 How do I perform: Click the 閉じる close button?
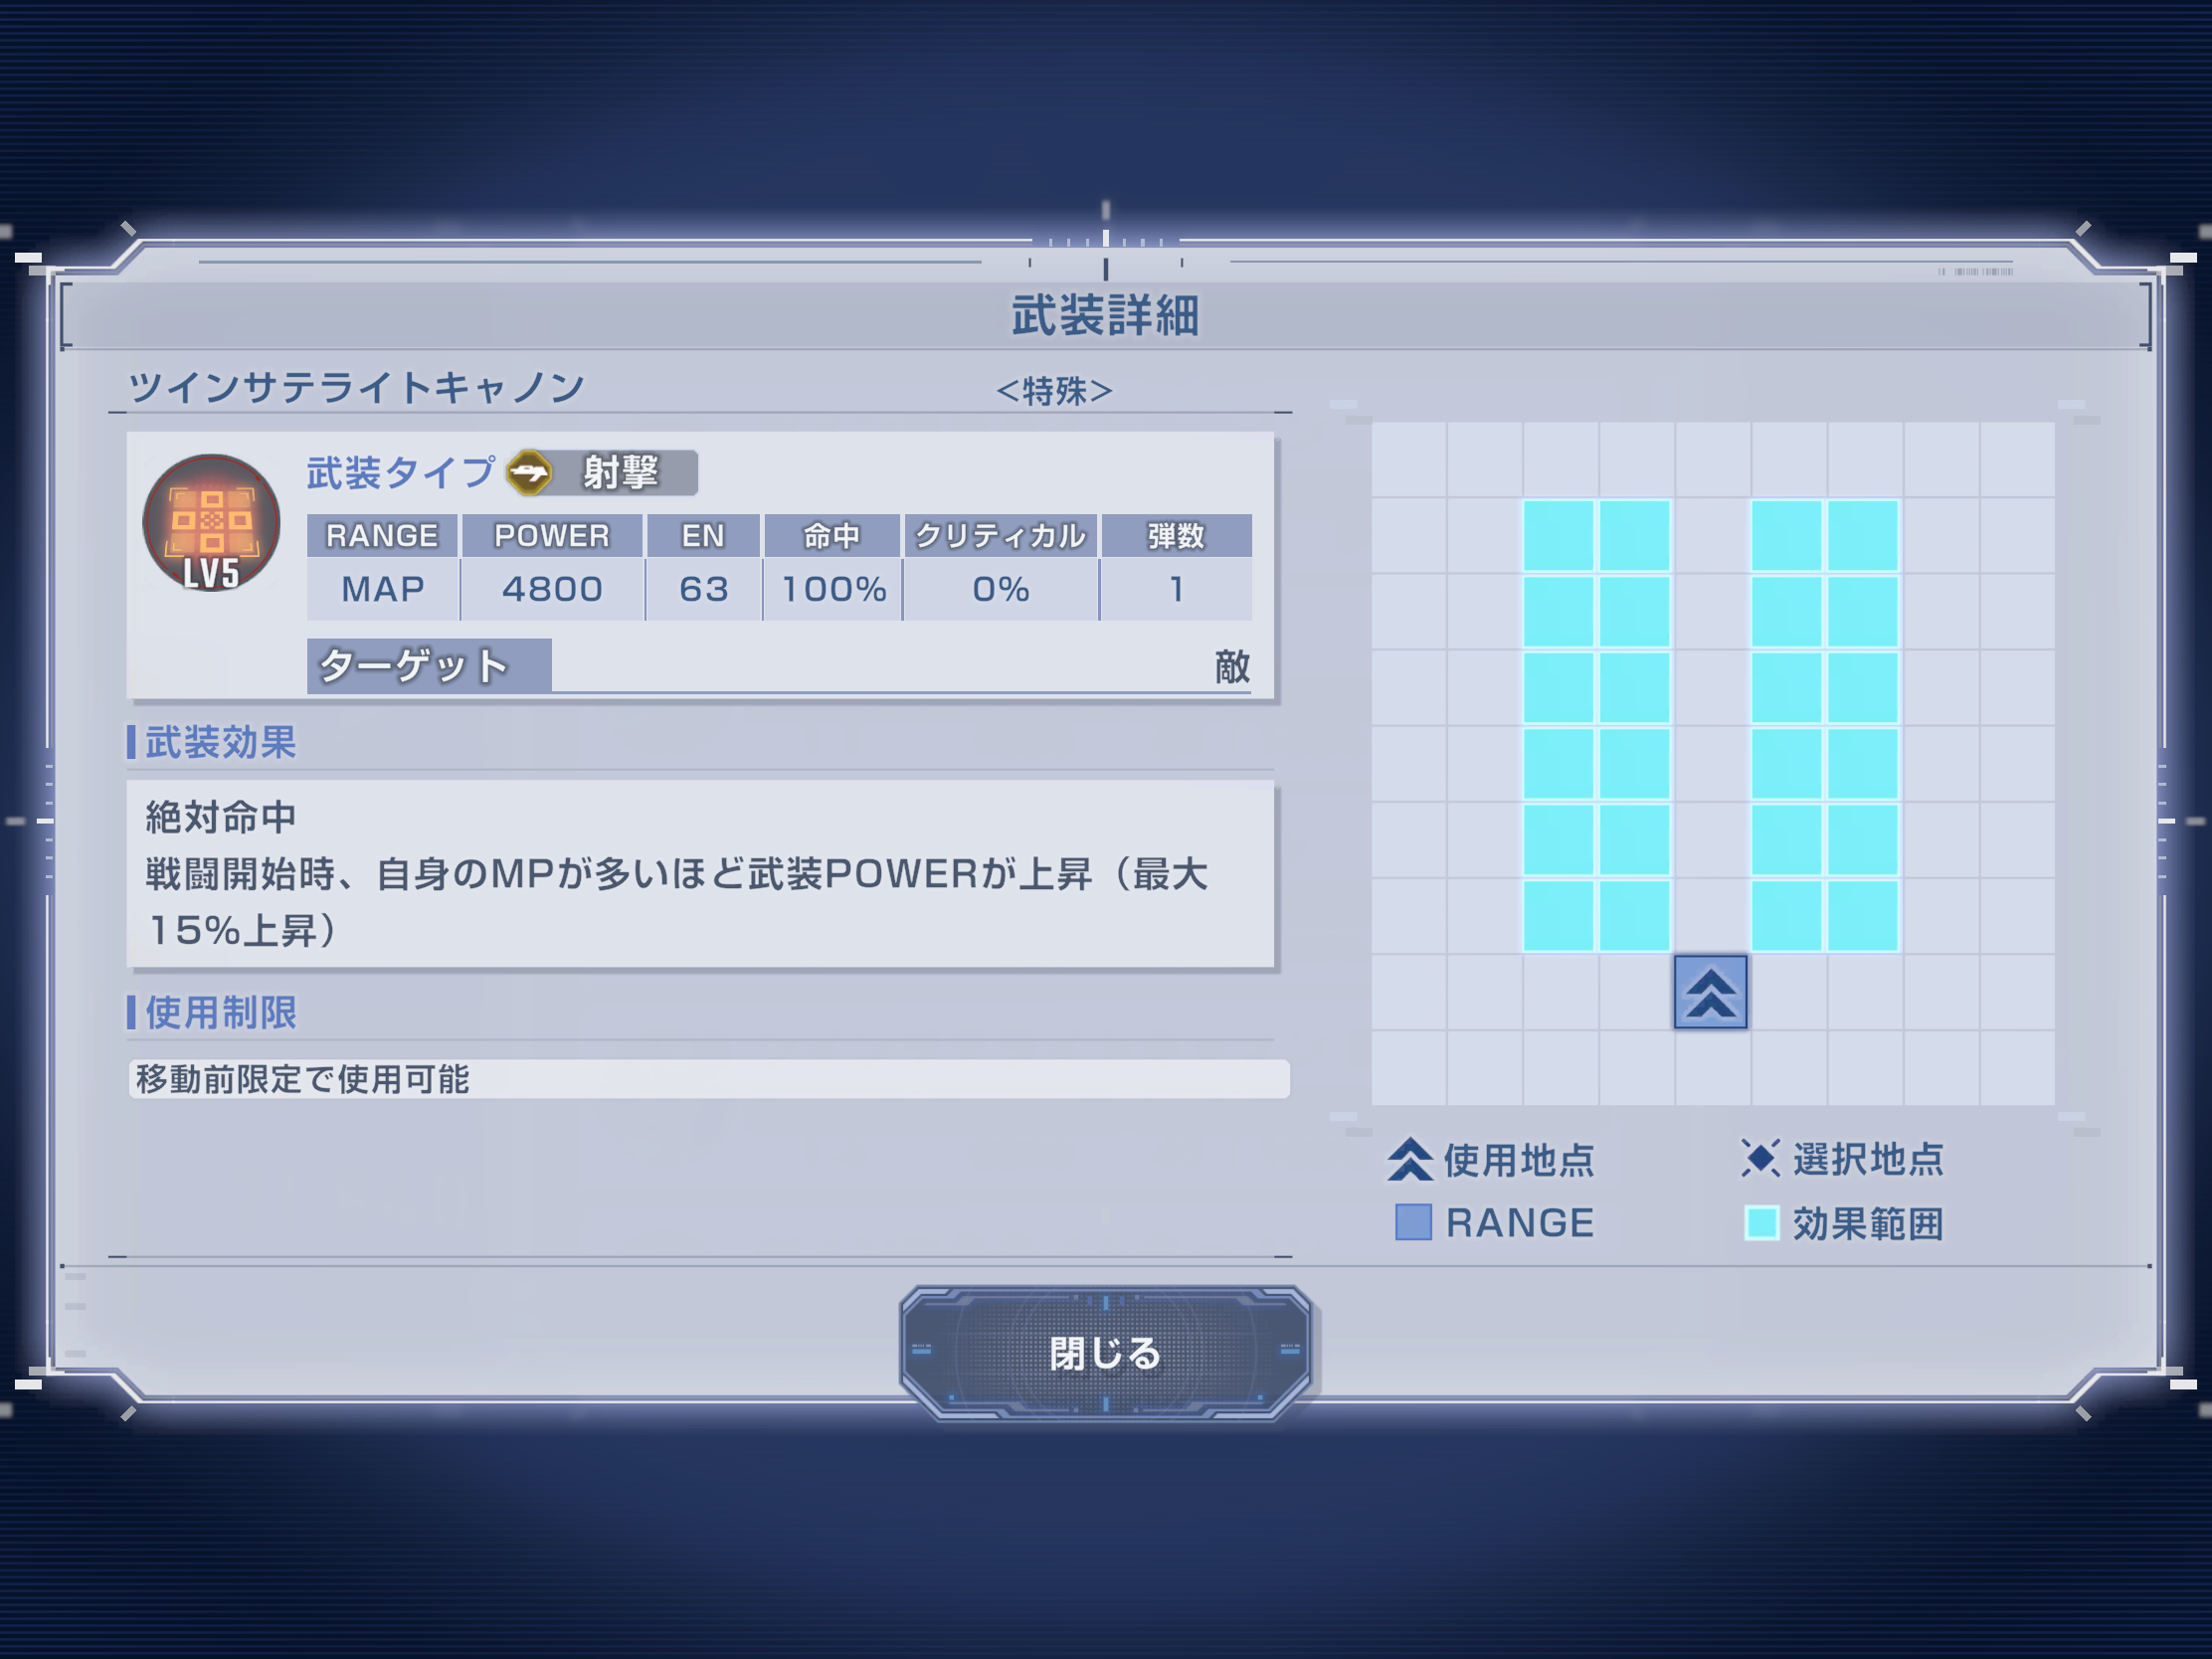(x=1104, y=1352)
